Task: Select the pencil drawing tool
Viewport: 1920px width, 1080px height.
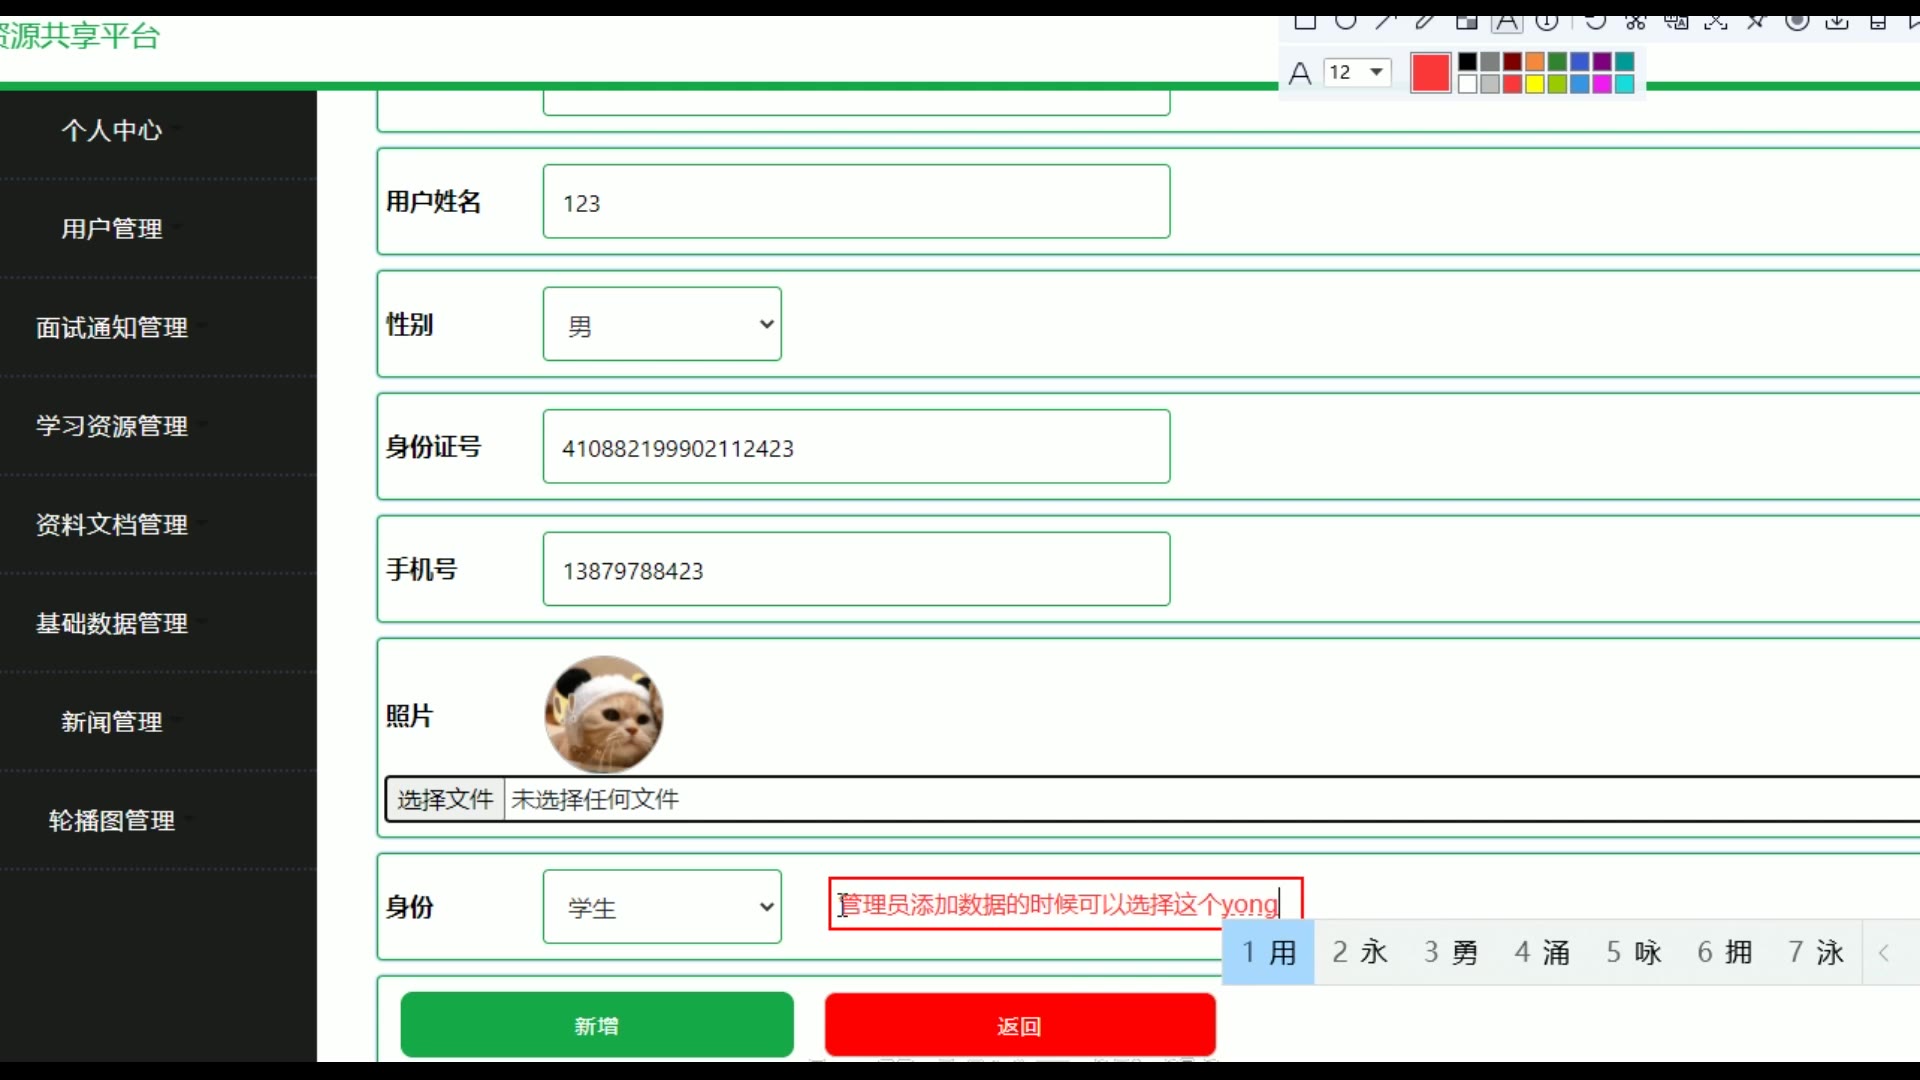Action: [1425, 22]
